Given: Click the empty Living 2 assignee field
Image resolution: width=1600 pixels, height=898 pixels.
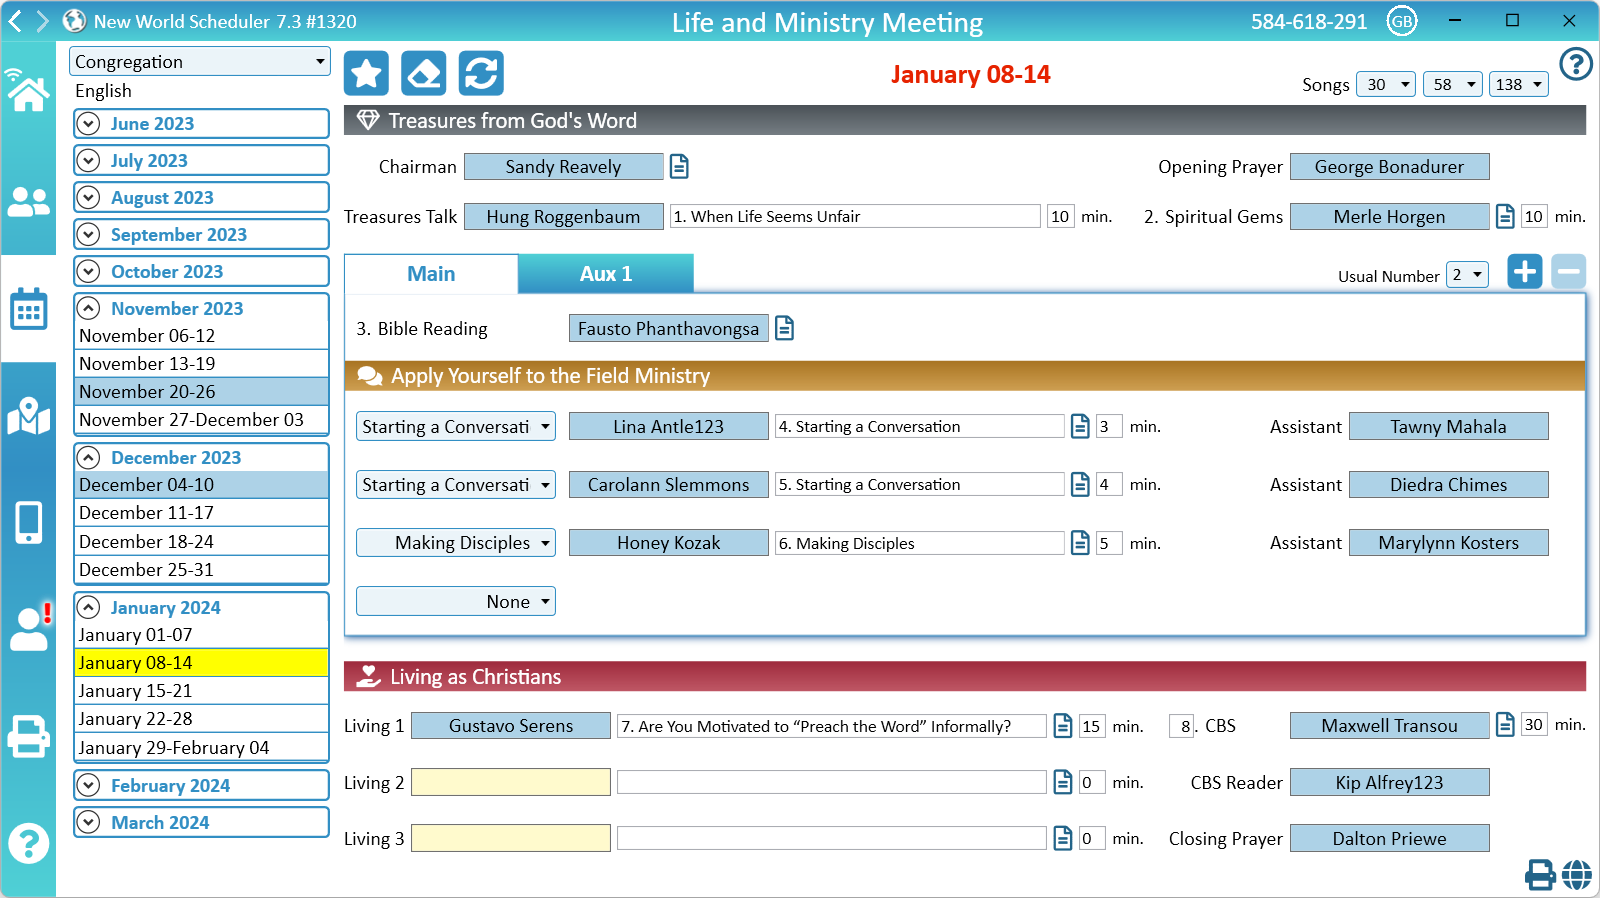Looking at the screenshot, I should (x=511, y=782).
